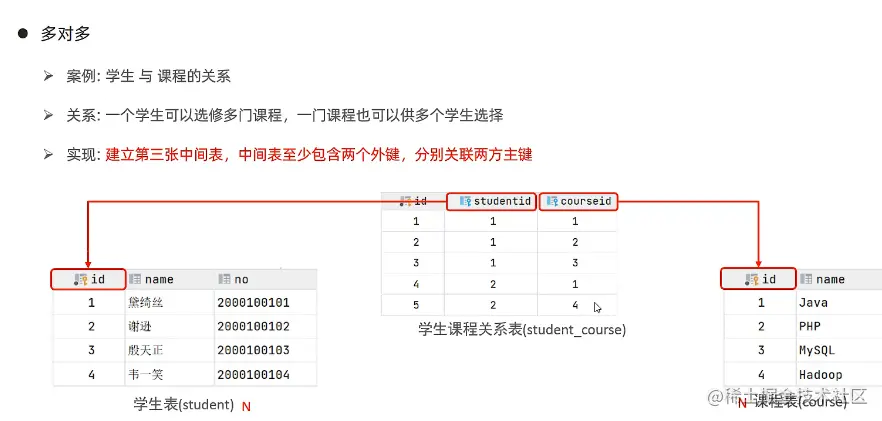Viewport: 882px width, 421px height.
Task: Click the cell 黛绮丝 in student table
Action: tap(169, 303)
